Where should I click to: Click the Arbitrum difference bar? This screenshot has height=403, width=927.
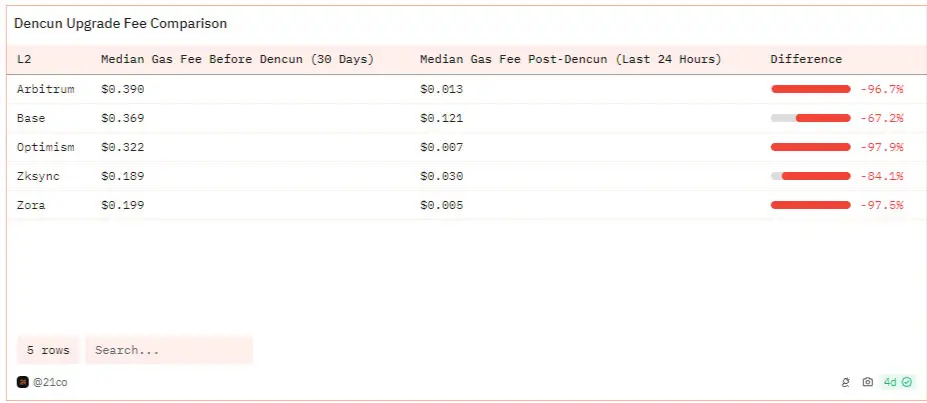pyautogui.click(x=811, y=89)
